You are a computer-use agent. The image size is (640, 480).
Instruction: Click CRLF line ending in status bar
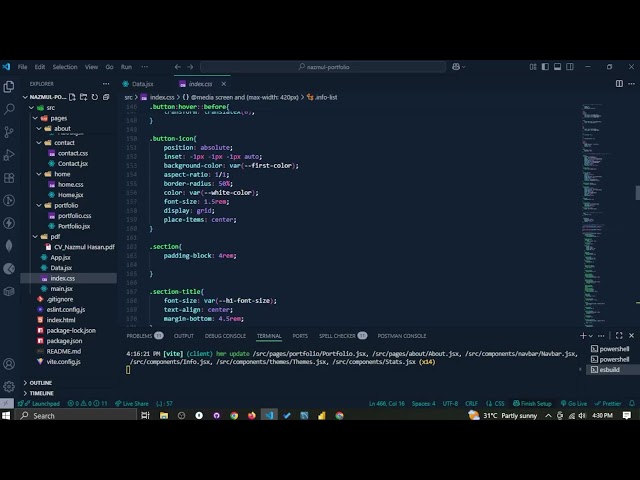[x=471, y=403]
